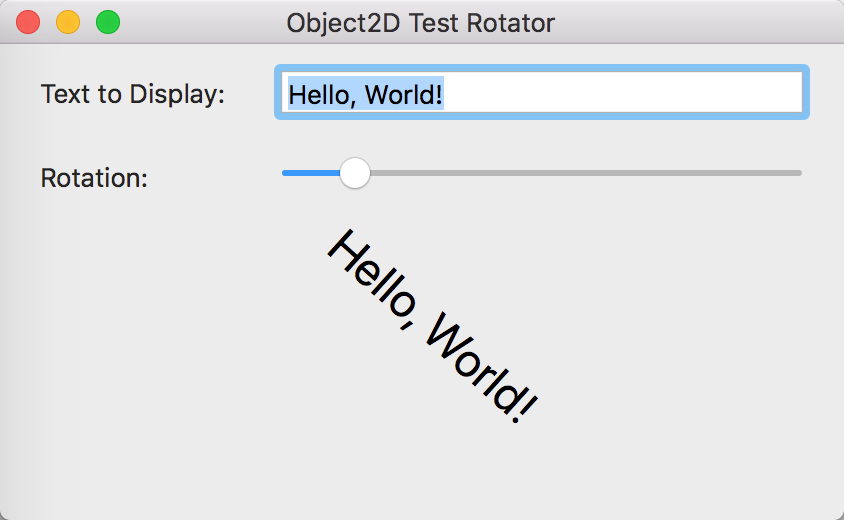Click the green full-screen window button
The image size is (844, 520).
107,22
